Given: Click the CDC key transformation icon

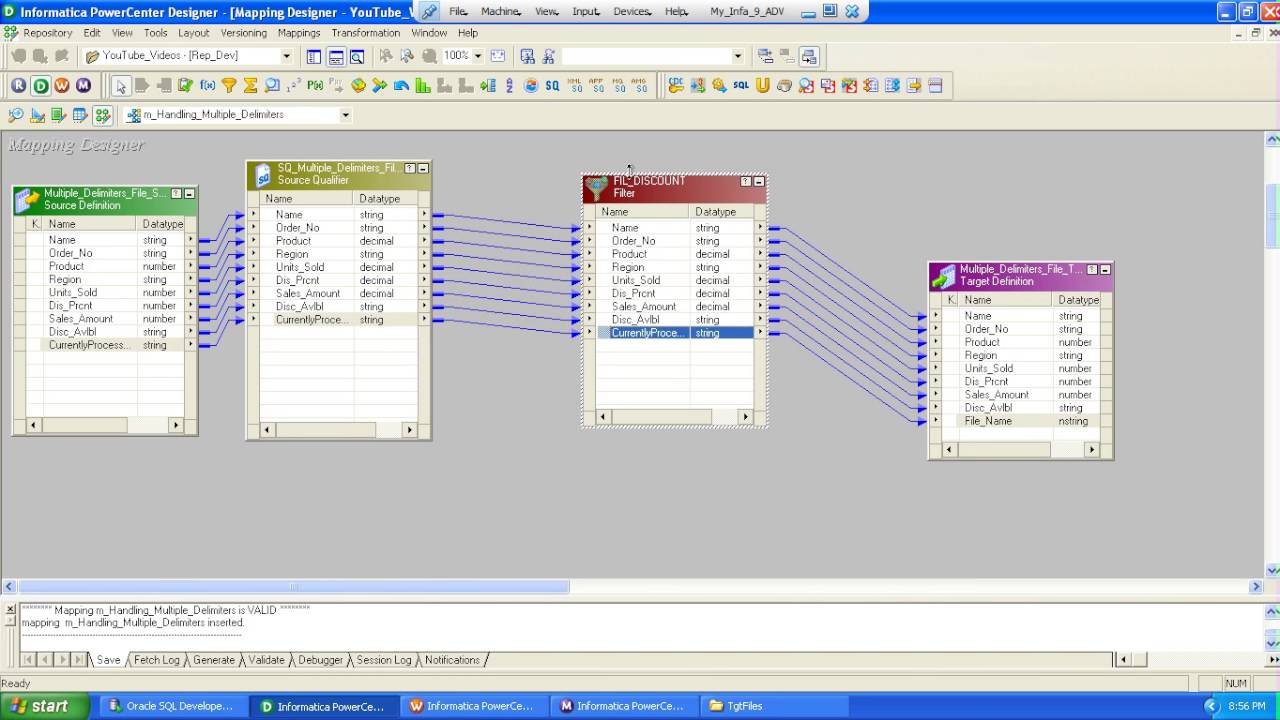Looking at the screenshot, I should click(x=676, y=86).
